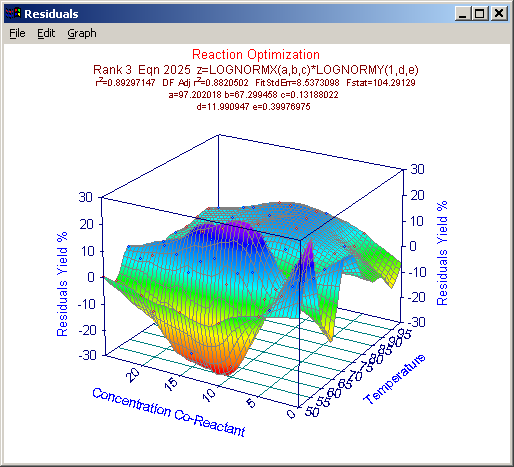Click the left Z-axis tick label 30

(86, 197)
